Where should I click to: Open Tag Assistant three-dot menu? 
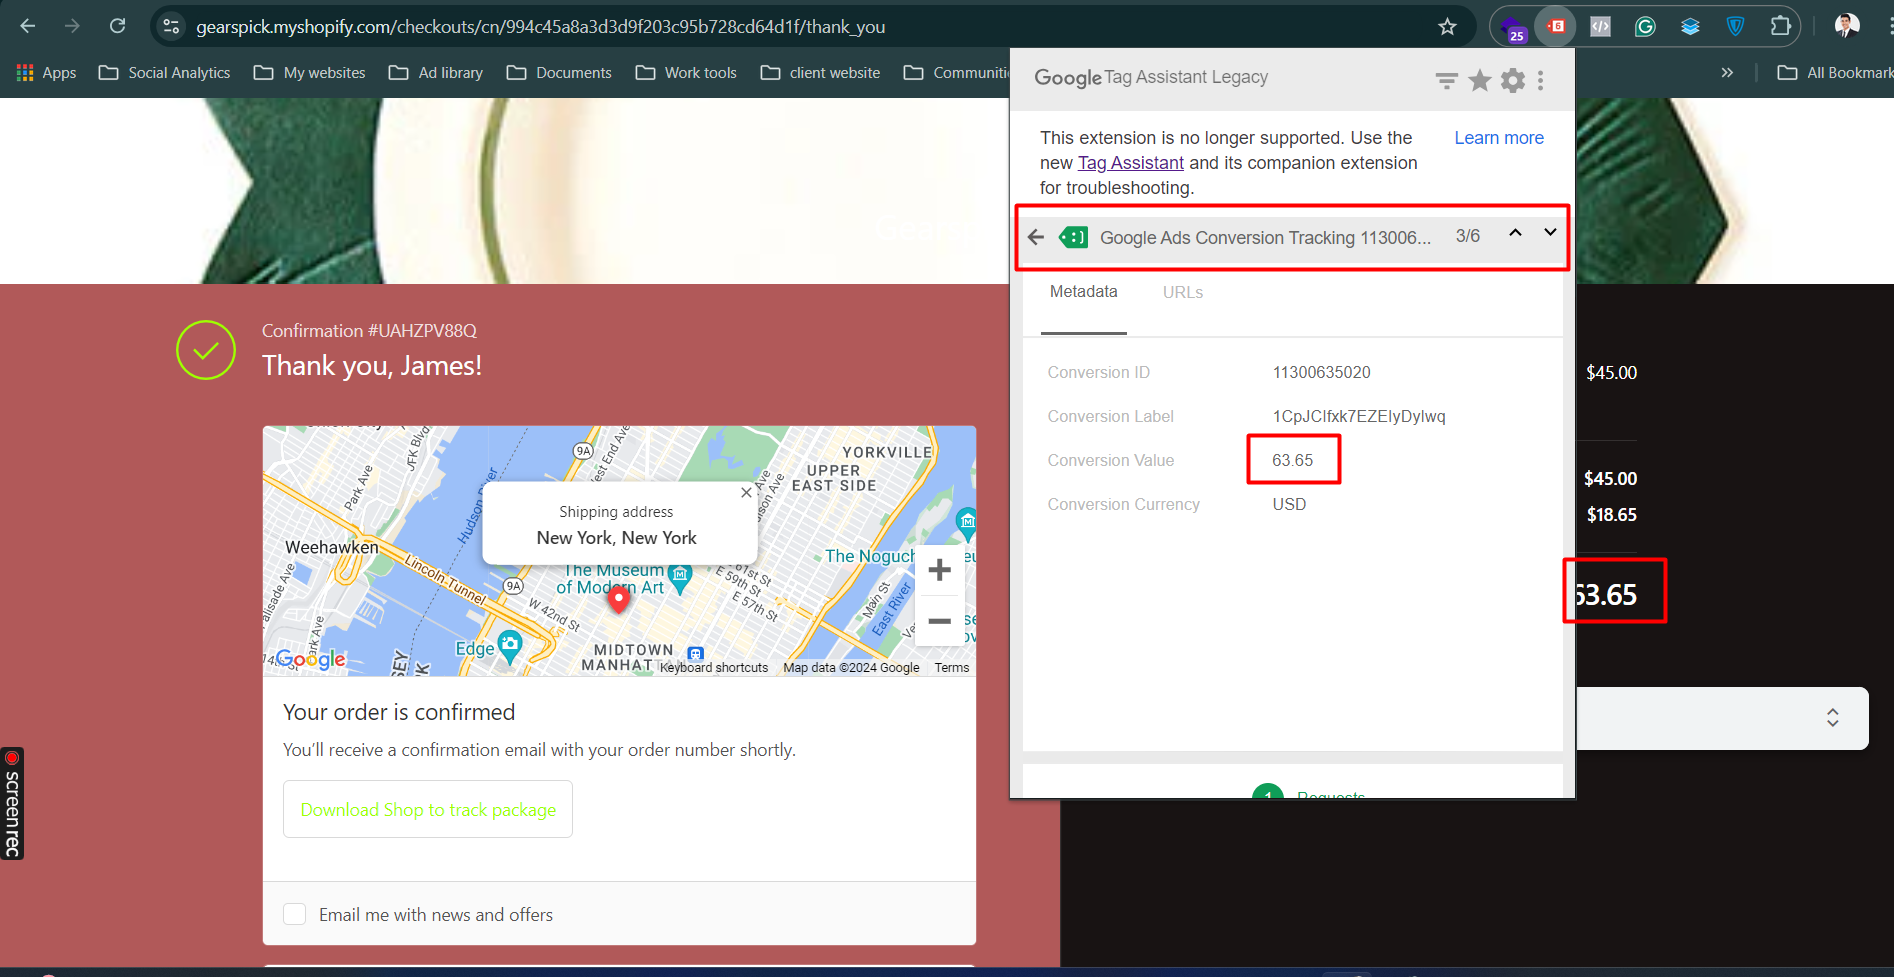click(1540, 80)
